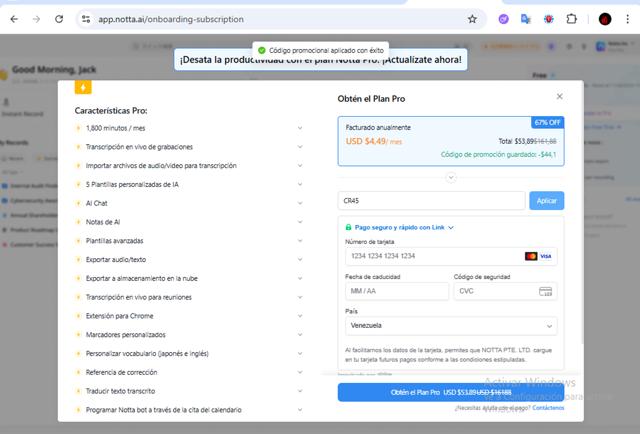Expand Pago seguro y rápido con Link
640x434 pixels.
(x=404, y=227)
